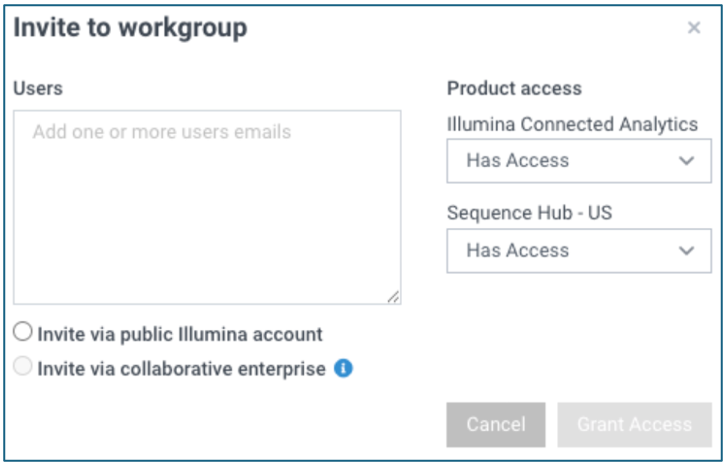Screen dimensions: 725x467
Task: Click the 'Invite to workgroup' dialog title
Action: tap(130, 28)
